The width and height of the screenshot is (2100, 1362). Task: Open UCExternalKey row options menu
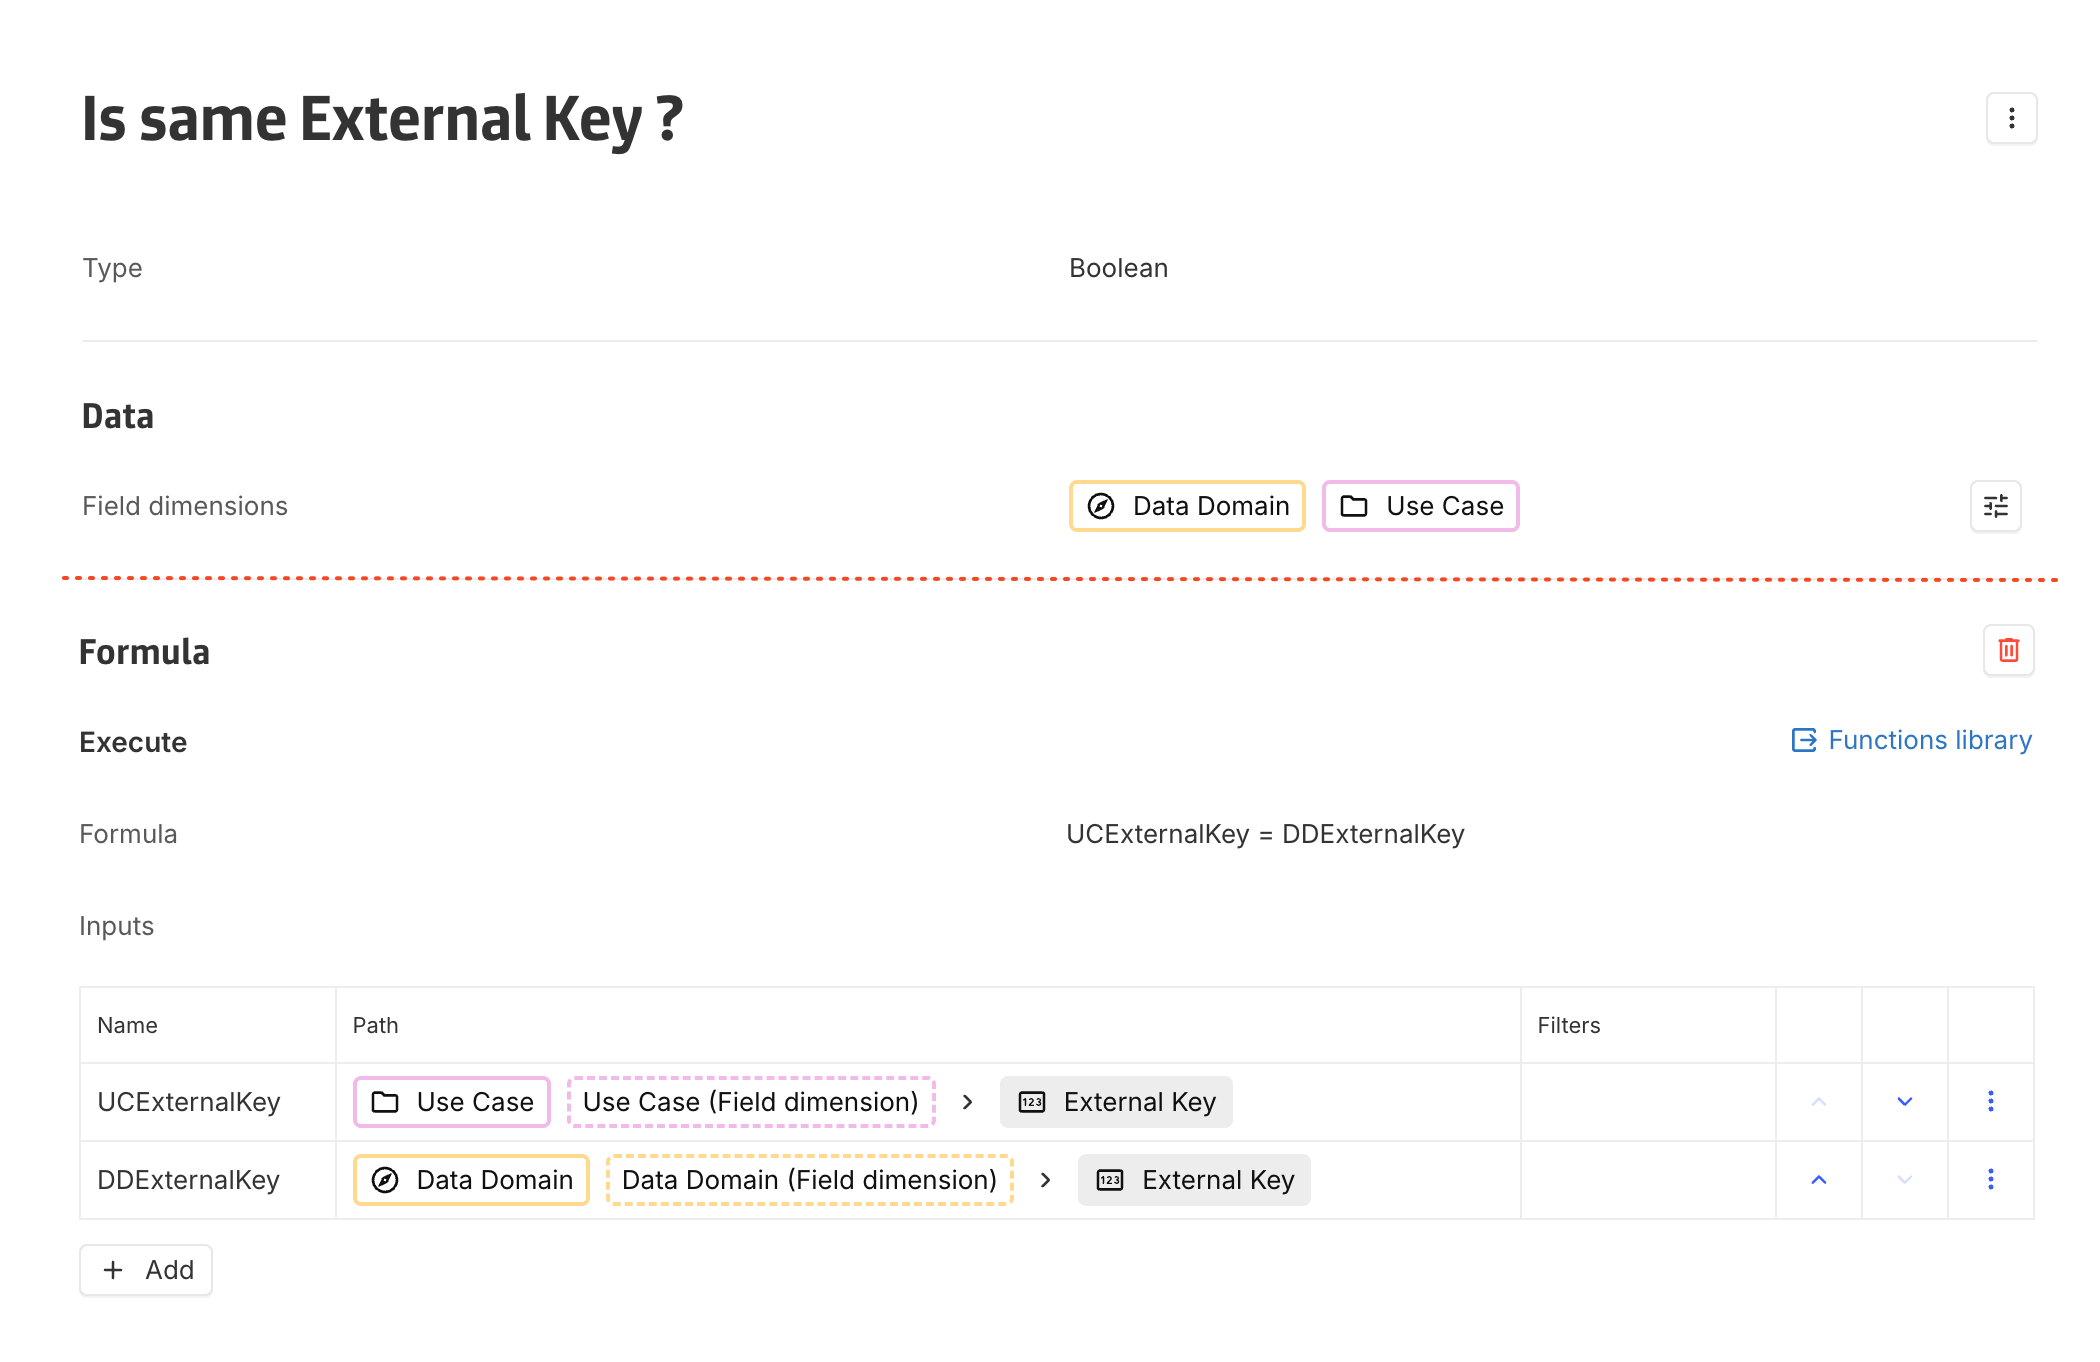(1990, 1101)
